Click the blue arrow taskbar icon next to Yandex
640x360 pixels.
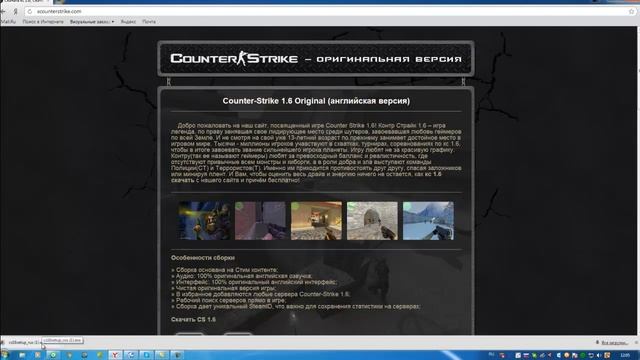[131, 355]
